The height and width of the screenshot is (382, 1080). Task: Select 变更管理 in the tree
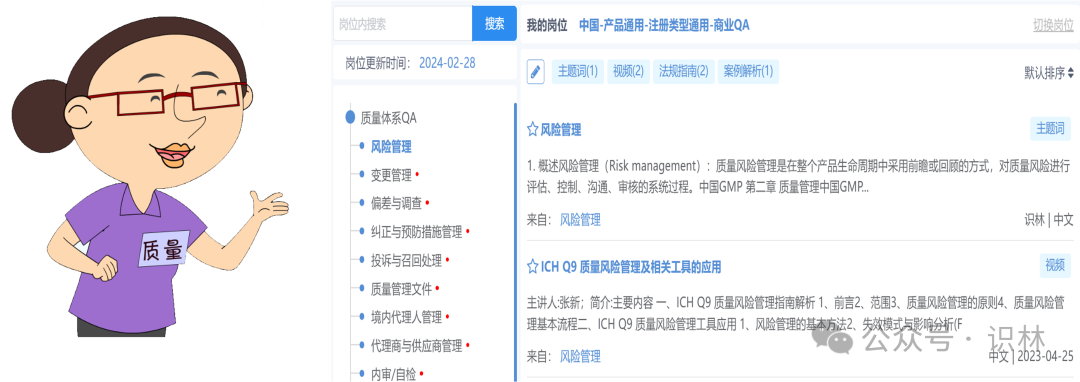[391, 175]
